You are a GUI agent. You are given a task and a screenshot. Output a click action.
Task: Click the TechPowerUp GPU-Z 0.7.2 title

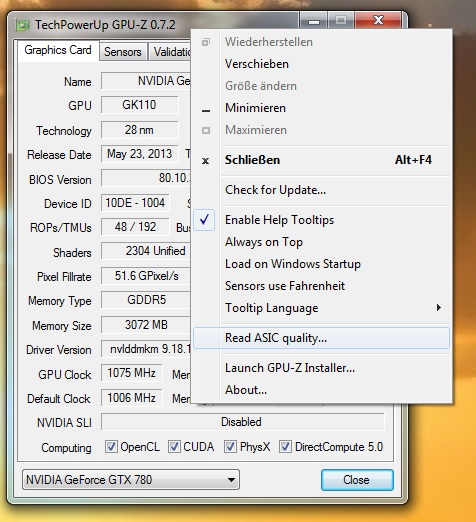point(105,25)
